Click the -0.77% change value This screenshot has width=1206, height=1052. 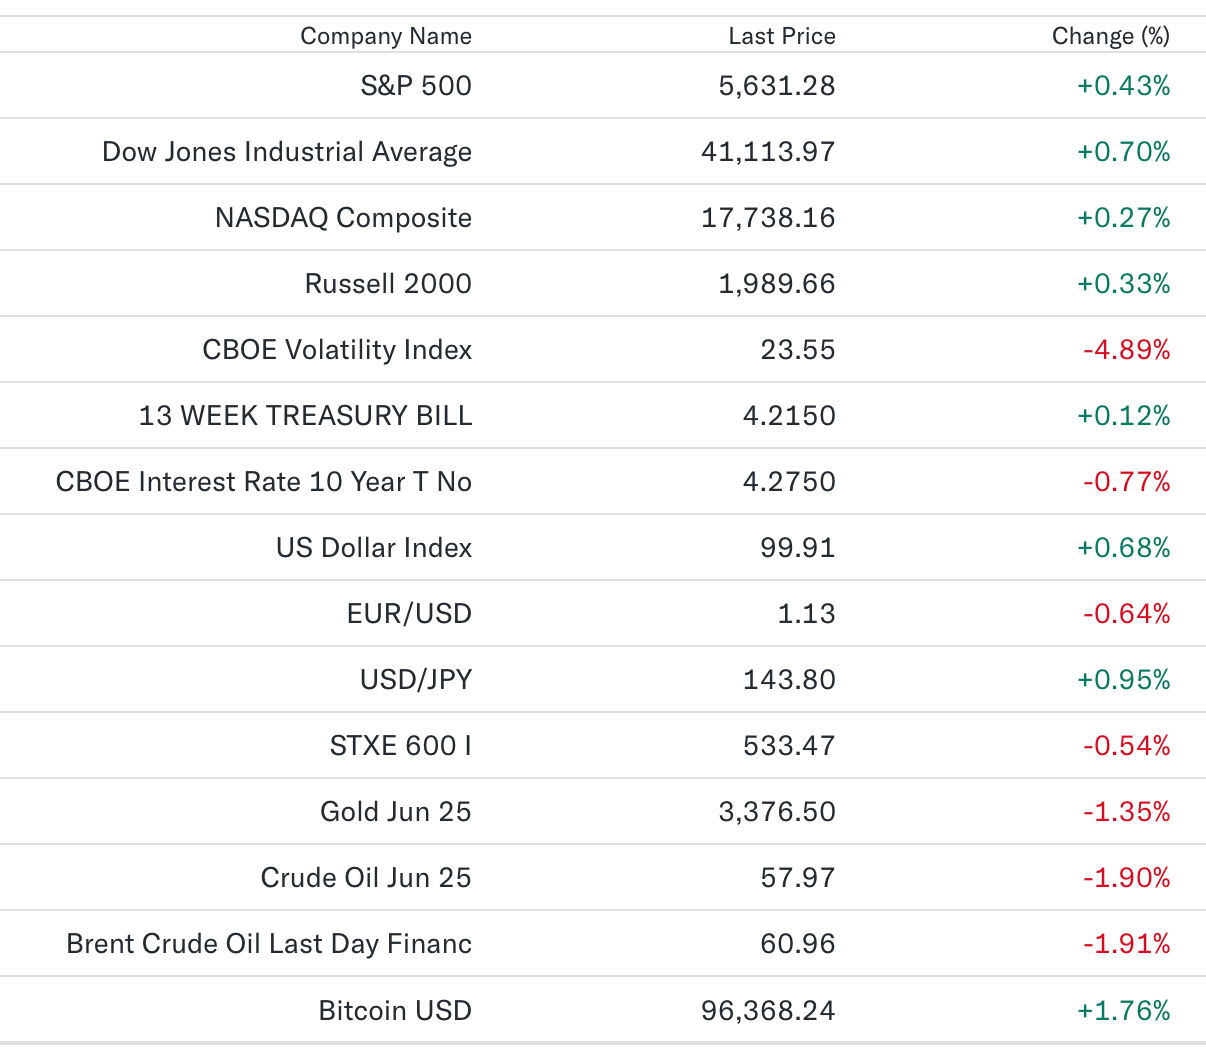[x=1127, y=482]
